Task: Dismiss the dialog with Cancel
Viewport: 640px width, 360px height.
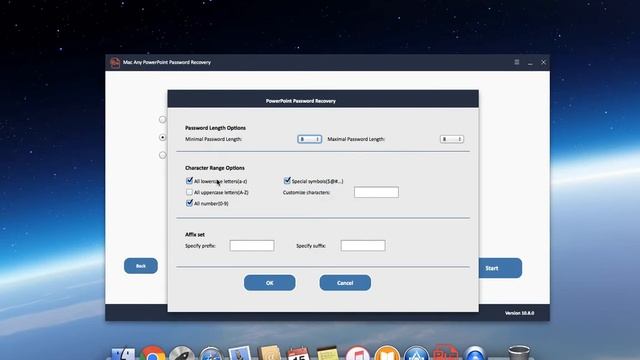Action: [345, 282]
